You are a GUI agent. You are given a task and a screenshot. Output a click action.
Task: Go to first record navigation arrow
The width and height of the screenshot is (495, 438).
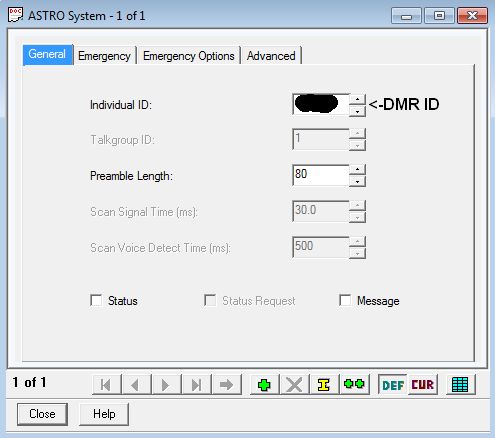106,385
